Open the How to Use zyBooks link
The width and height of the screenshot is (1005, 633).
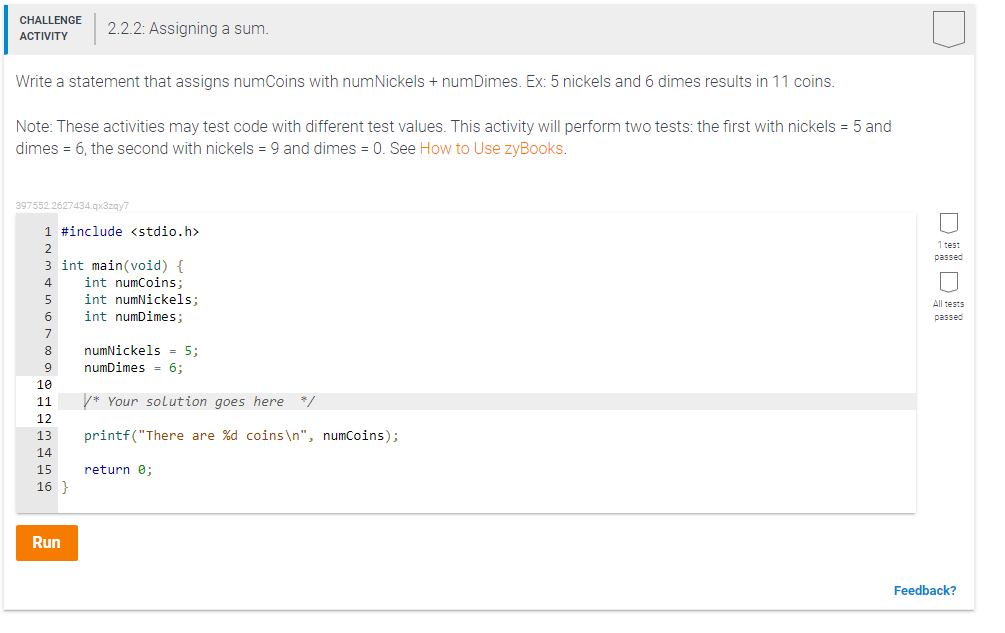click(491, 149)
